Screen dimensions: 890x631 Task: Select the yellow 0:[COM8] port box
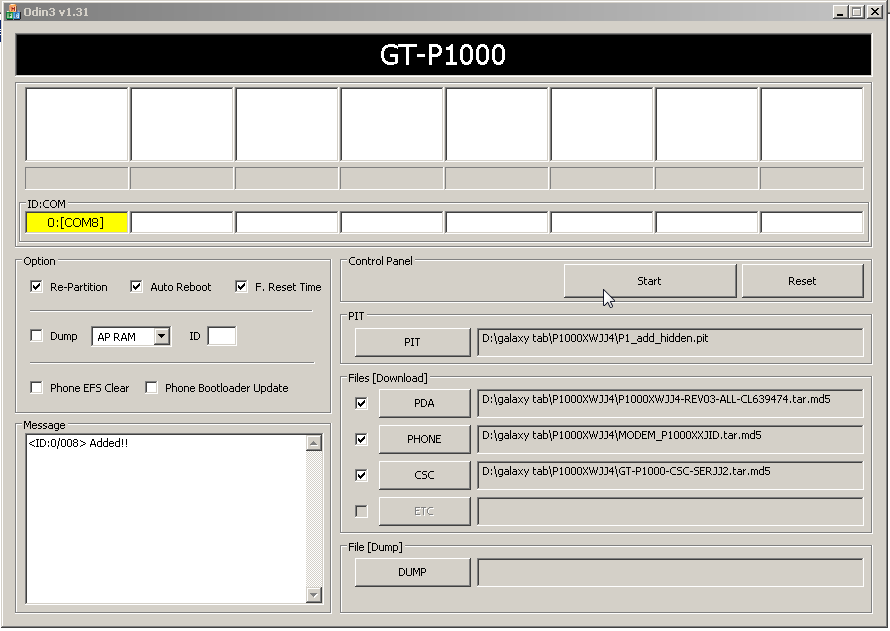click(77, 222)
